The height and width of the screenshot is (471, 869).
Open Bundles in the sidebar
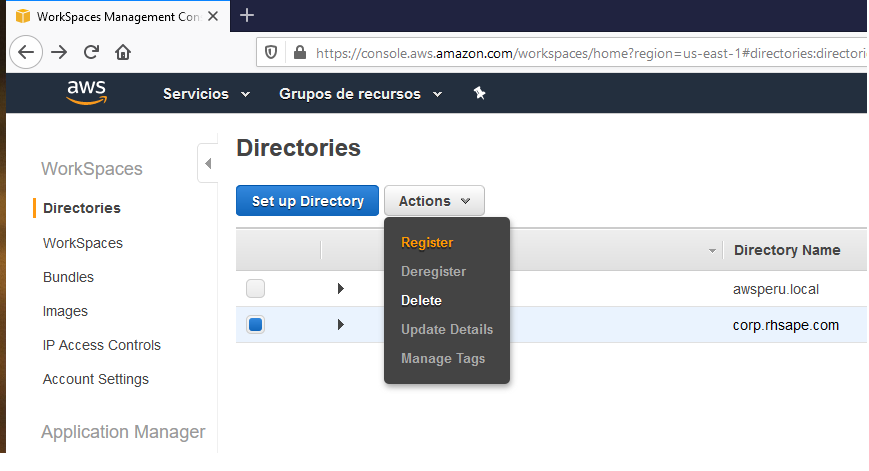pyautogui.click(x=68, y=277)
